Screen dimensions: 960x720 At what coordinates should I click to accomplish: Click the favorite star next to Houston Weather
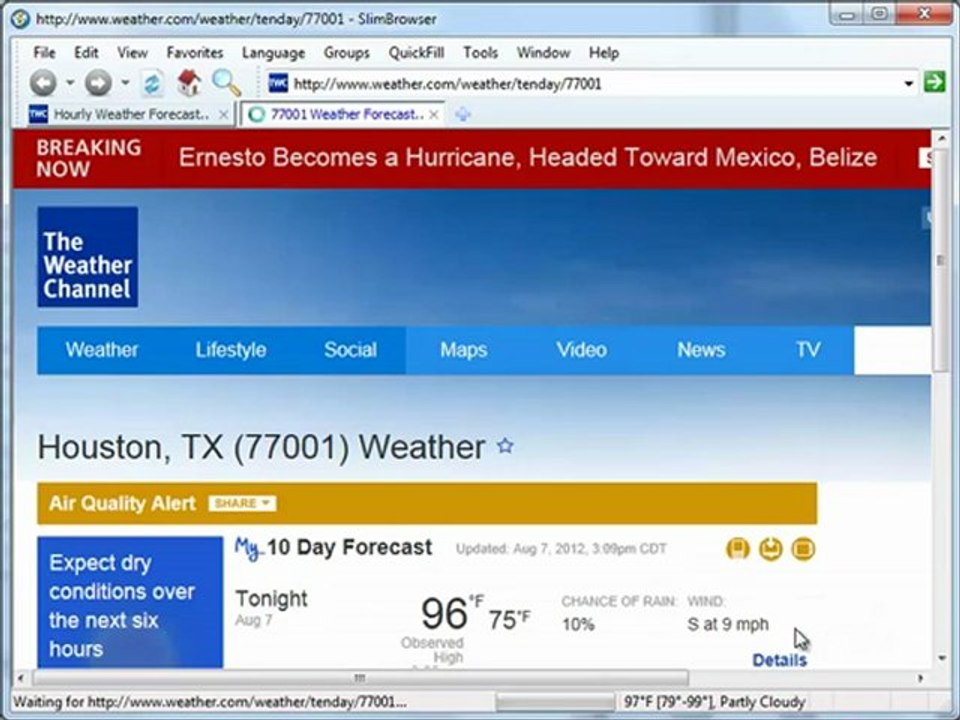[x=505, y=446]
